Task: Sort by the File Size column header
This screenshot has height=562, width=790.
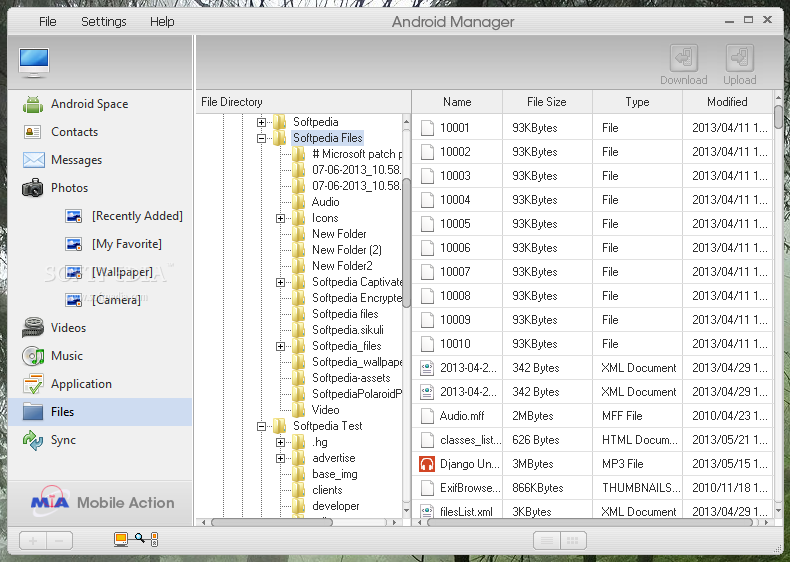Action: (x=547, y=102)
